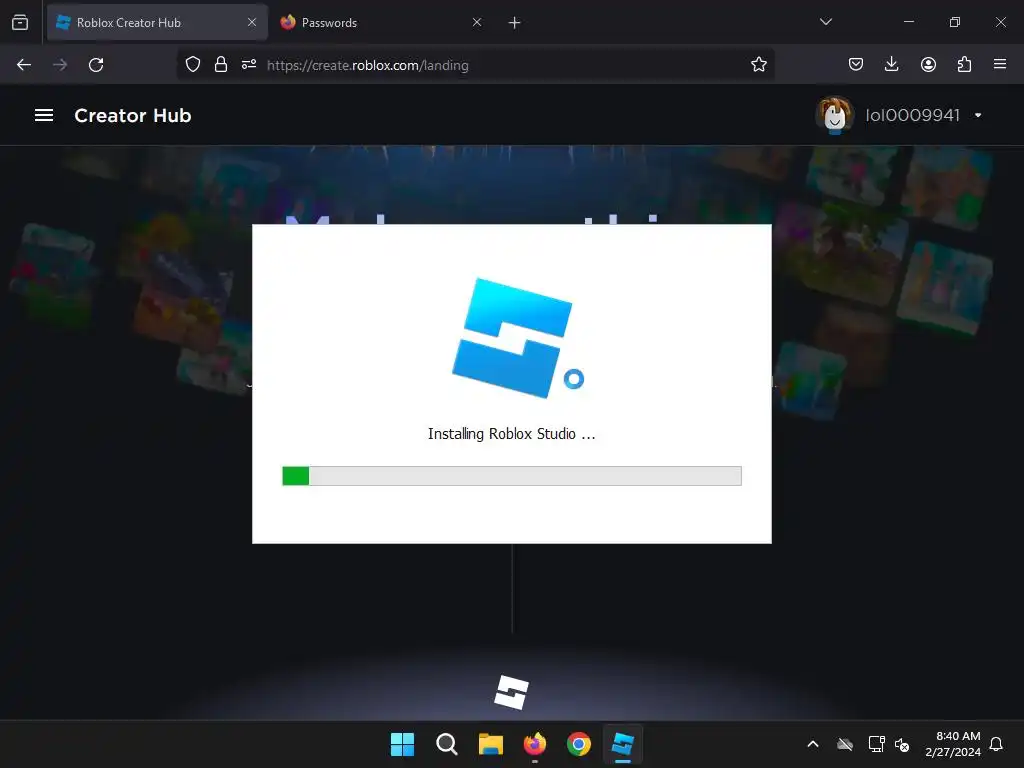Open the Extensions menu
Screen dimensions: 1024x768
pyautogui.click(x=964, y=65)
